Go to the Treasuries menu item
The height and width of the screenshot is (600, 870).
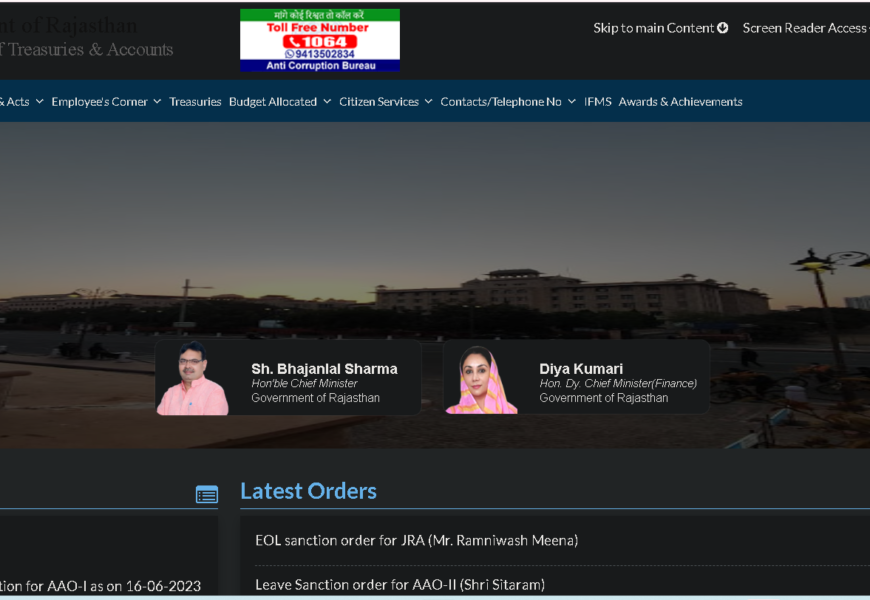195,102
